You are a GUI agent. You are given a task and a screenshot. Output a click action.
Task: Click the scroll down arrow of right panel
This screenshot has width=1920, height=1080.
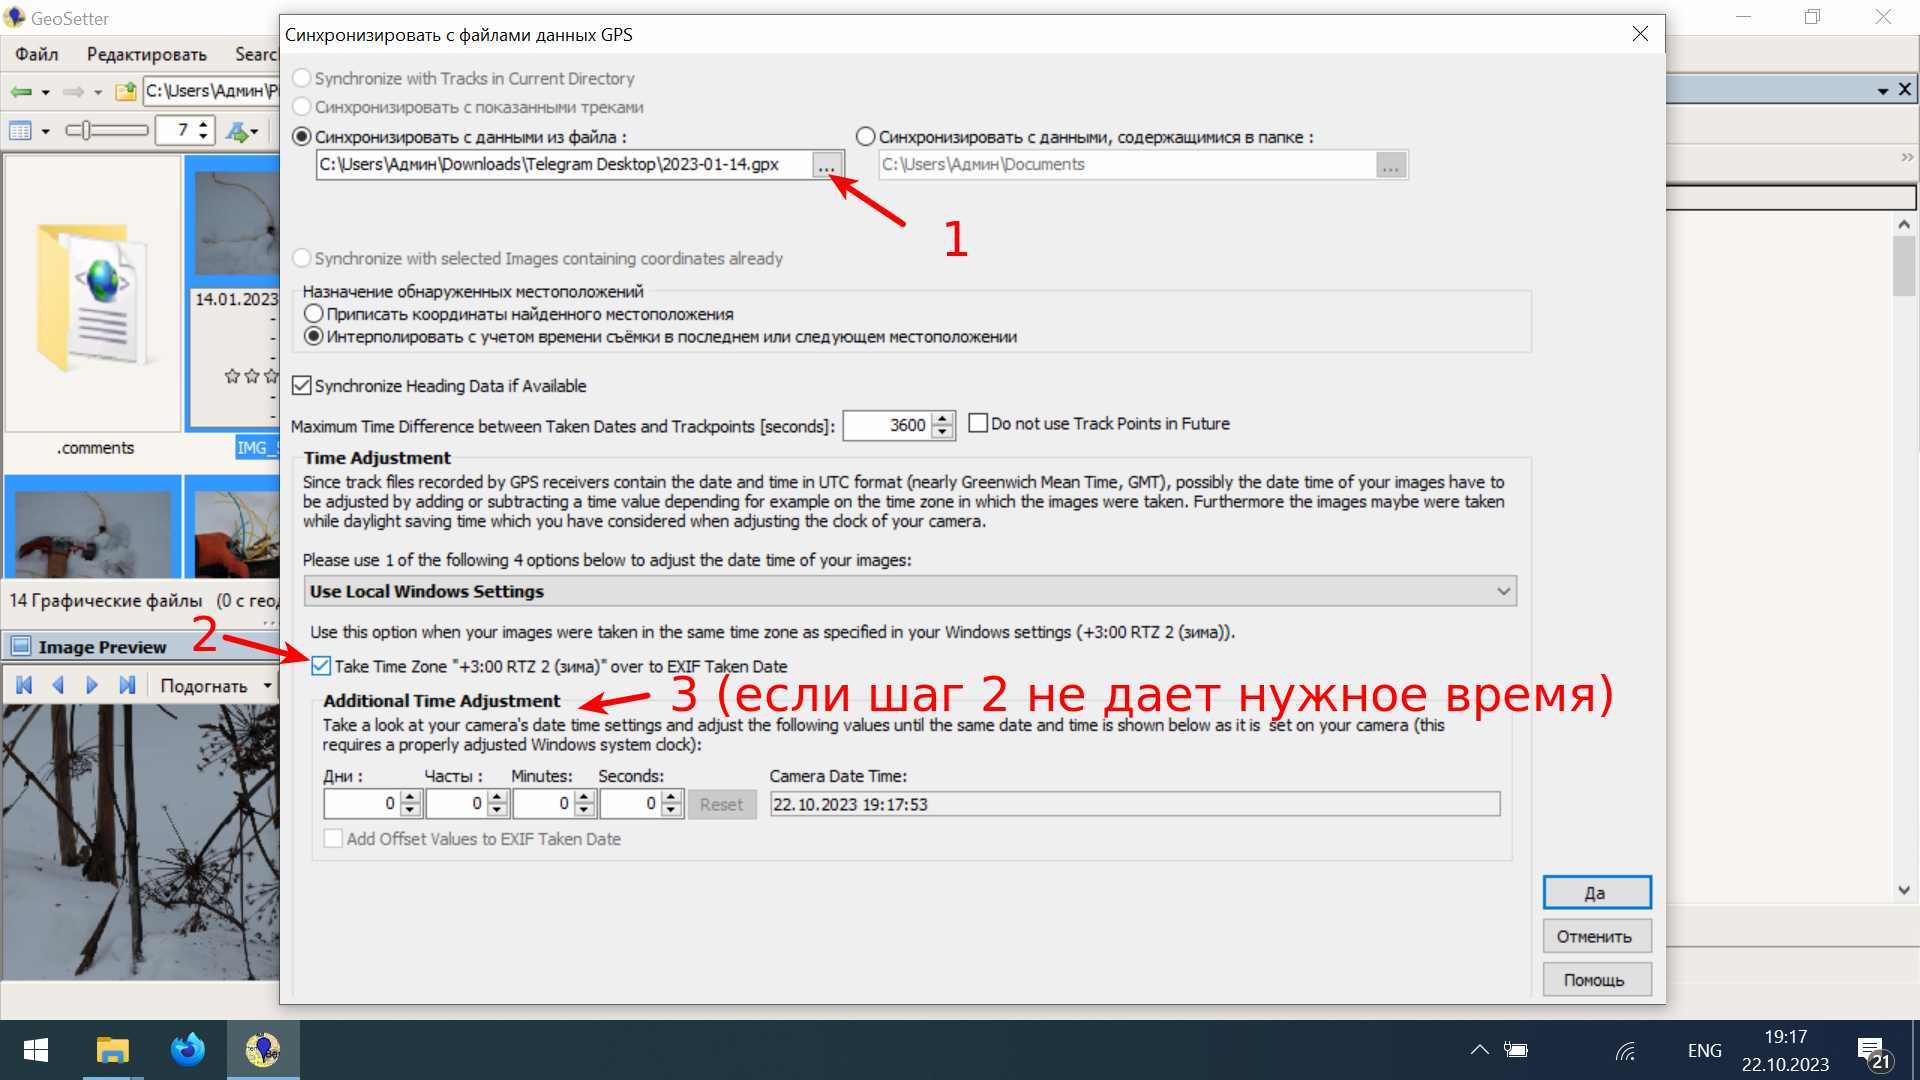(x=1904, y=890)
